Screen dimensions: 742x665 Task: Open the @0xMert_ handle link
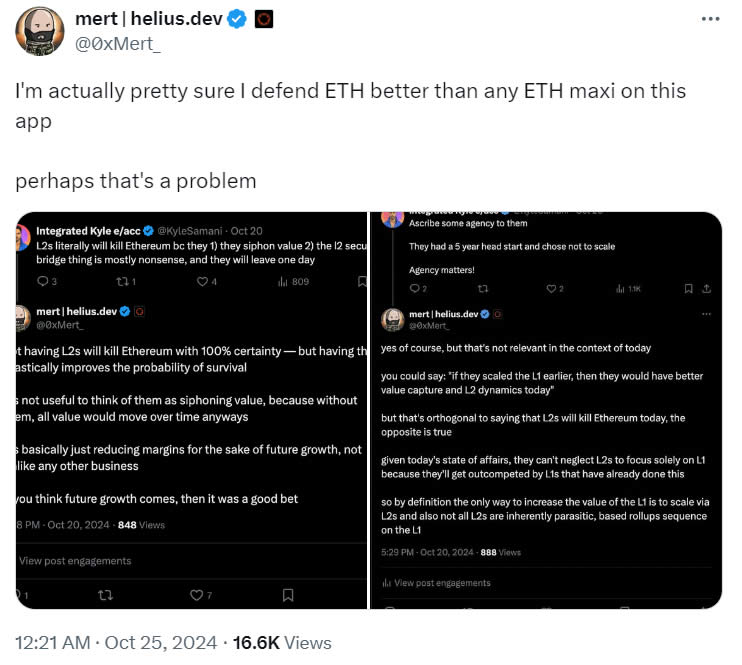coord(119,43)
